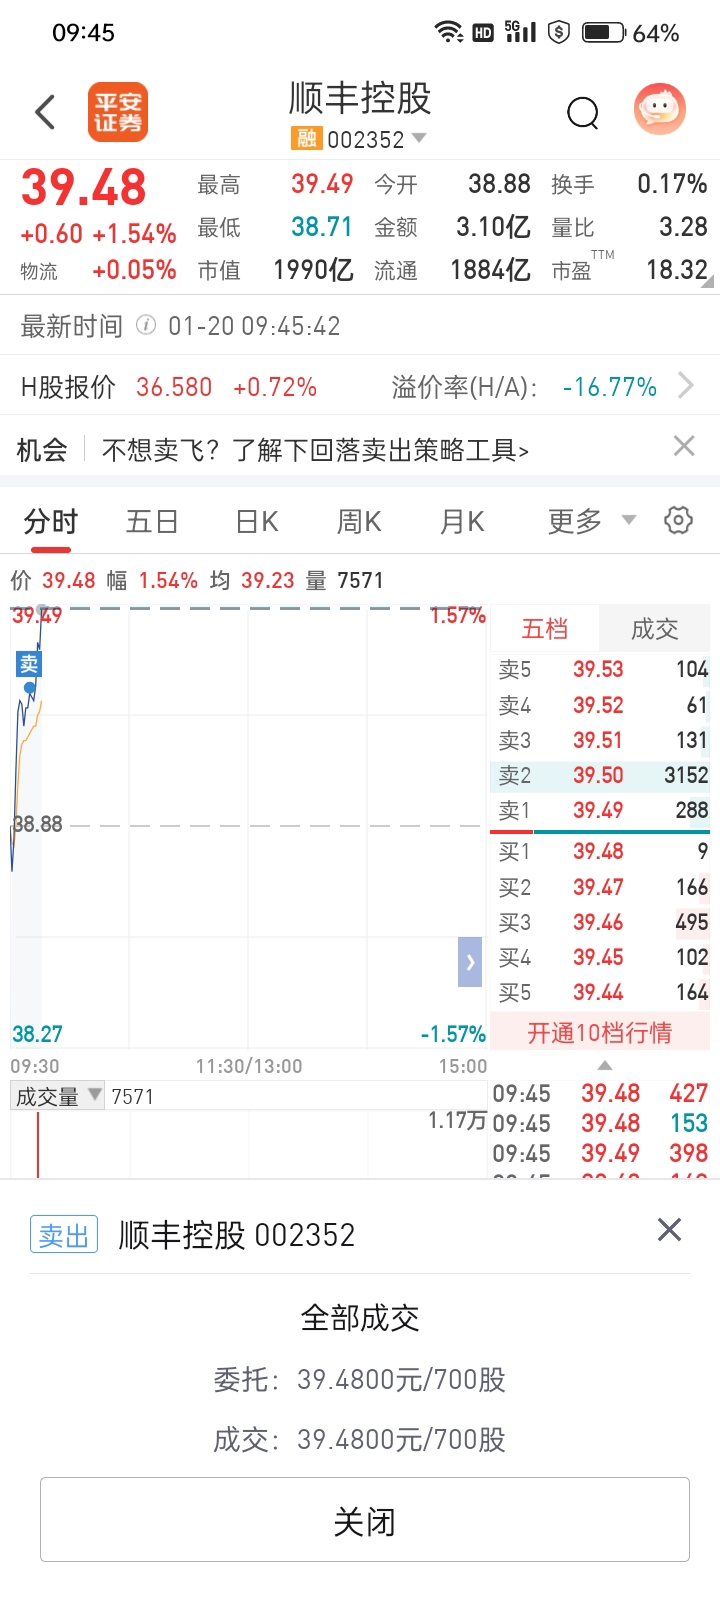Expand stock code 002352 dropdown arrow
This screenshot has height=1612, width=720.
click(x=419, y=138)
